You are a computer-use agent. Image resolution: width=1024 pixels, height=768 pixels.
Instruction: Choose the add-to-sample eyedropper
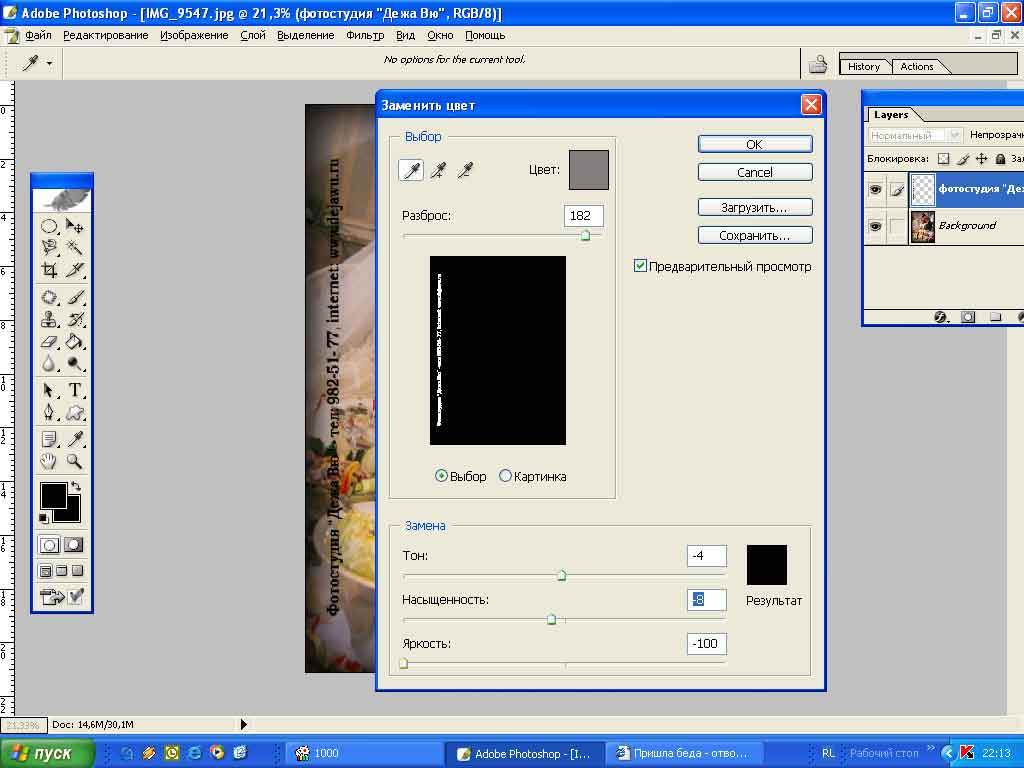pos(438,170)
